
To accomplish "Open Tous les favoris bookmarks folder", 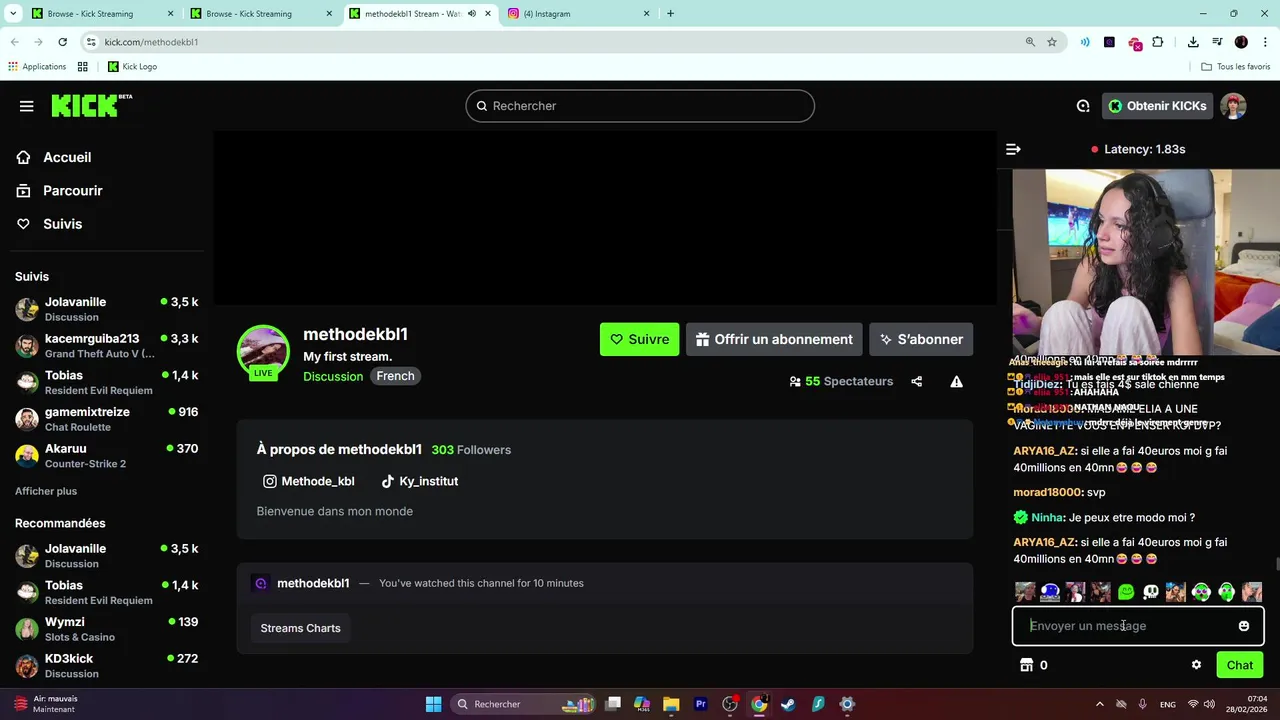I will click(x=1236, y=67).
